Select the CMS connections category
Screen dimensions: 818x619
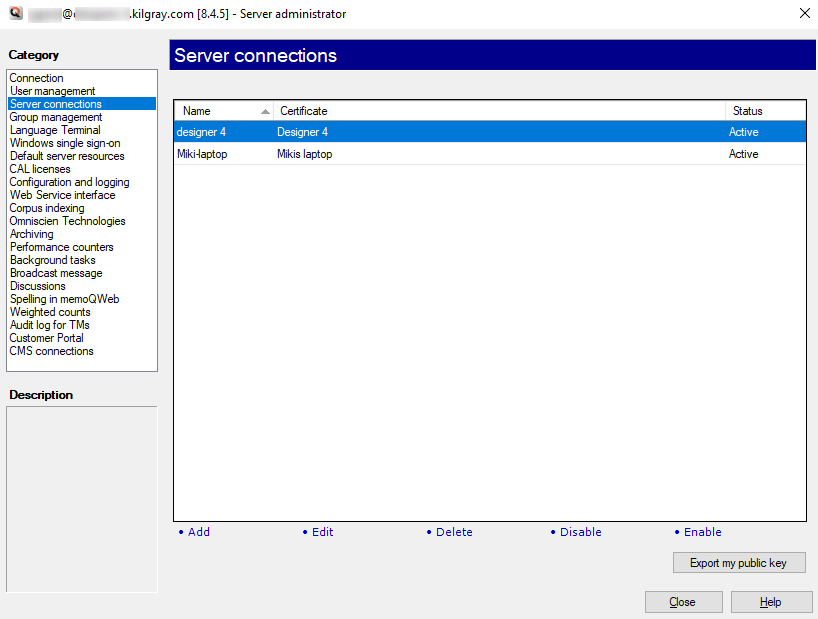point(51,350)
